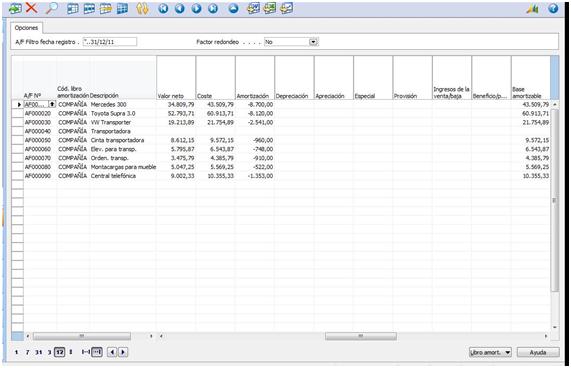The image size is (571, 368).
Task: Click the export to Excel toolbar icon
Action: click(270, 8)
